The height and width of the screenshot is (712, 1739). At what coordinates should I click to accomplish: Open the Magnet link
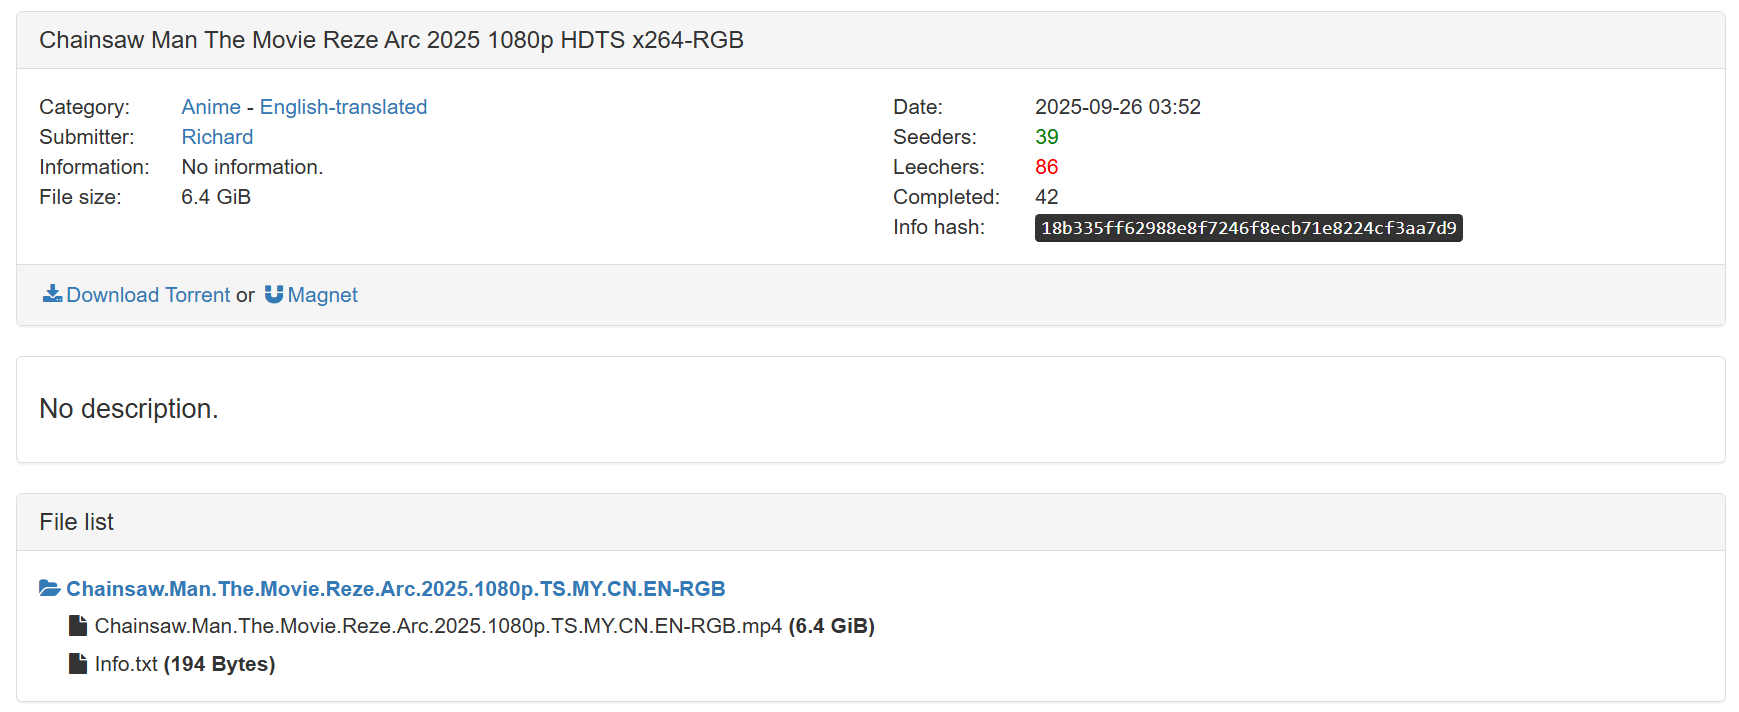pyautogui.click(x=322, y=295)
